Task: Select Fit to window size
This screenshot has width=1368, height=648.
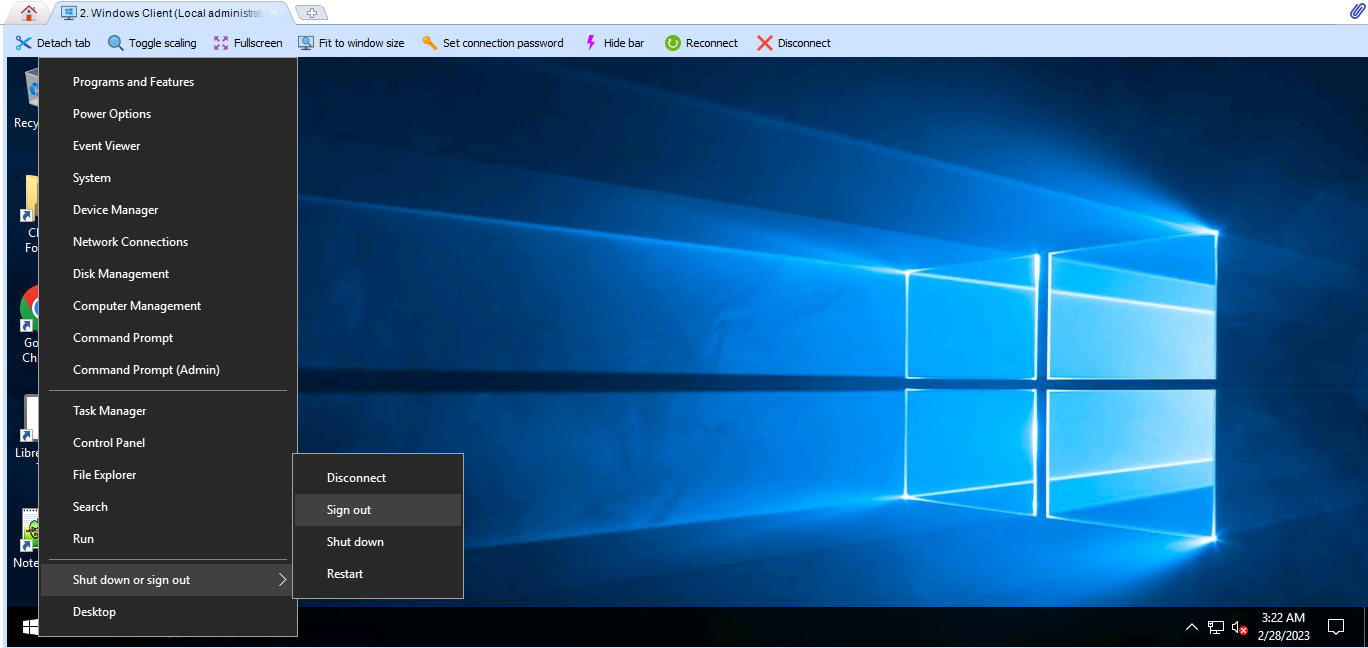Action: [351, 43]
